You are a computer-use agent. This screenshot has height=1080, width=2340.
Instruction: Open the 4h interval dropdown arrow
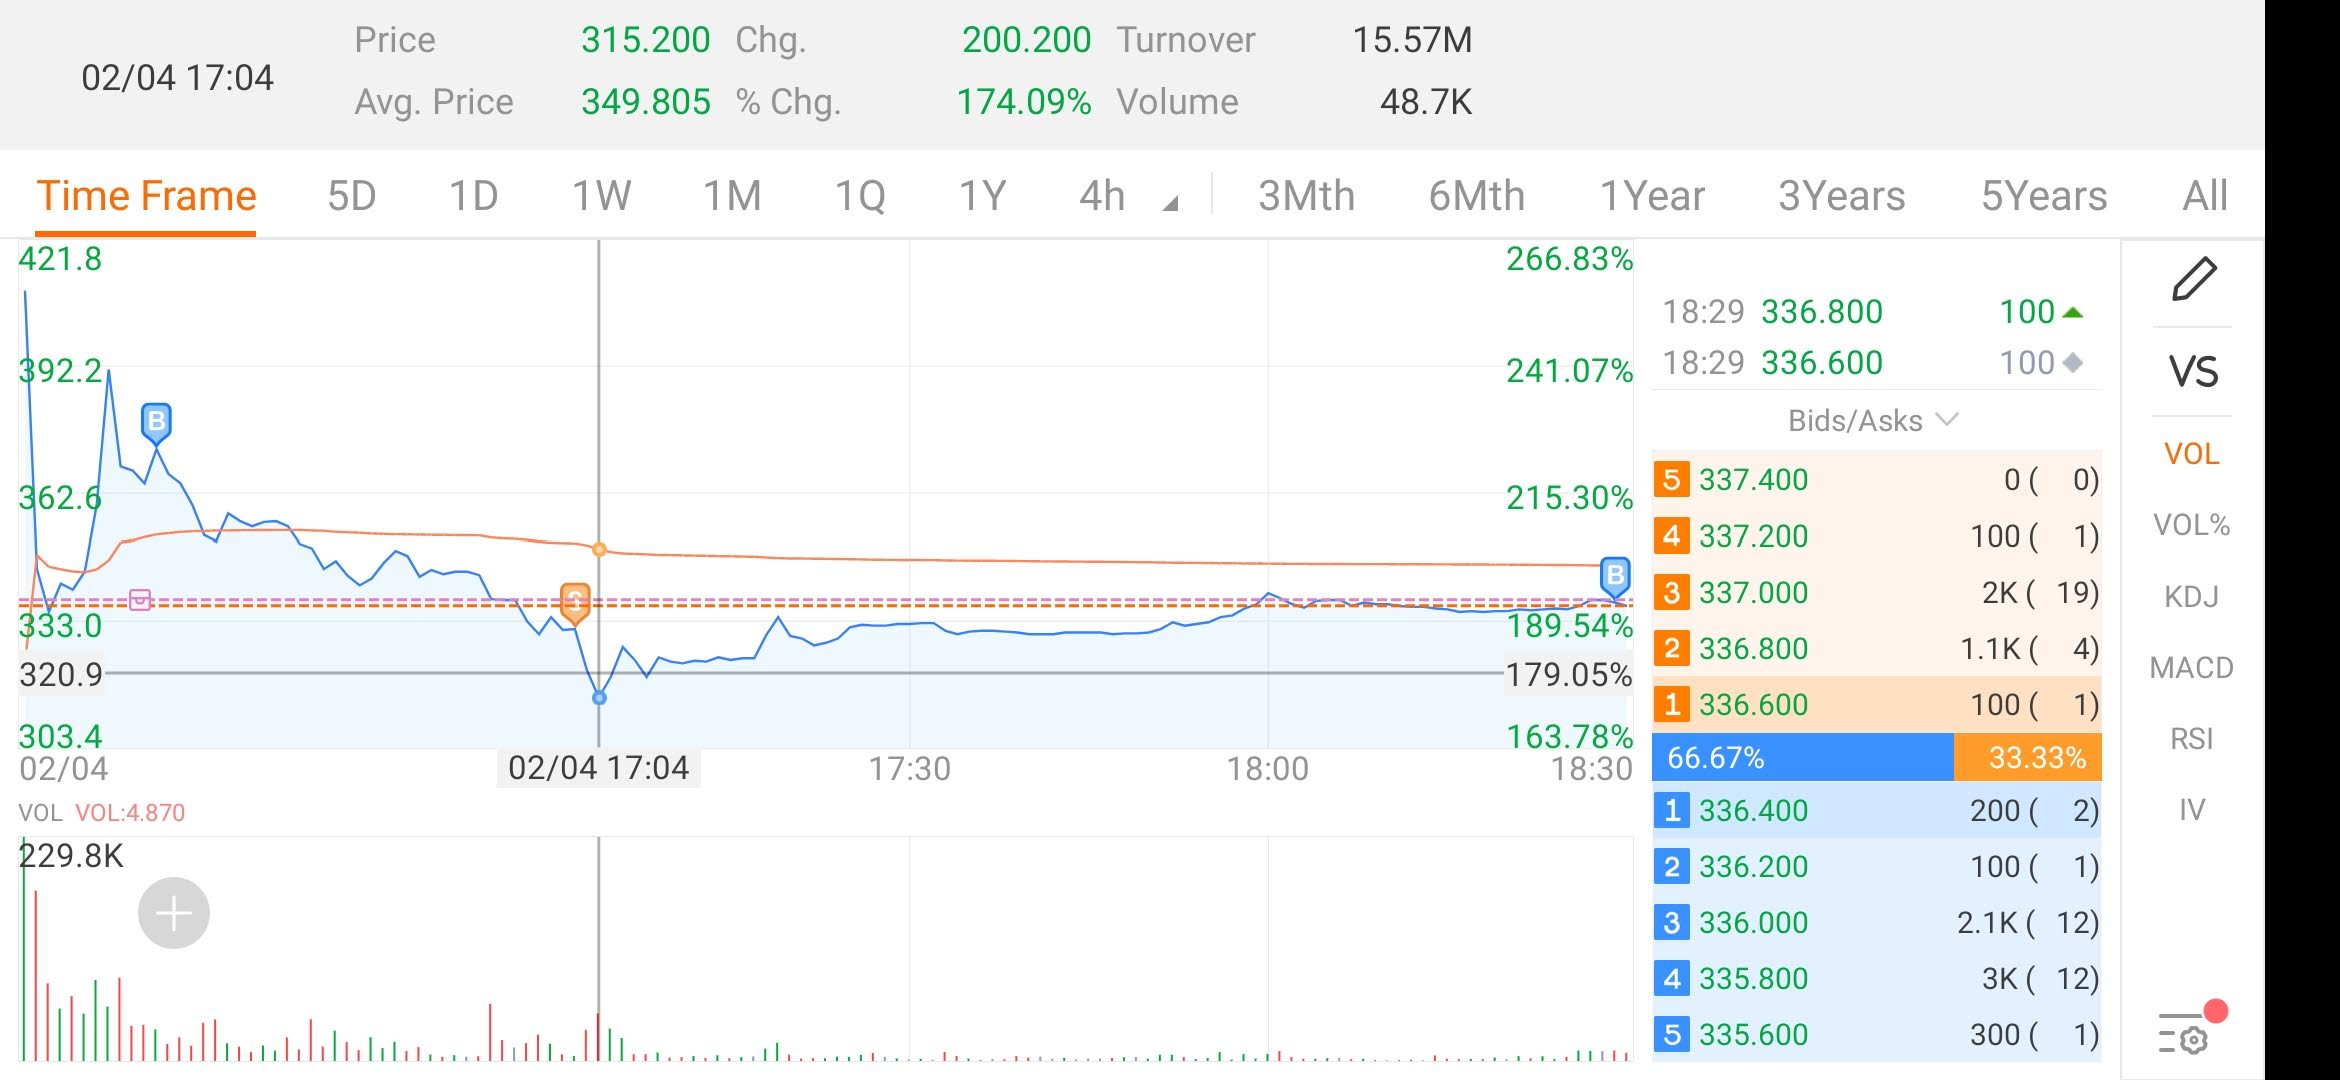coord(1171,204)
